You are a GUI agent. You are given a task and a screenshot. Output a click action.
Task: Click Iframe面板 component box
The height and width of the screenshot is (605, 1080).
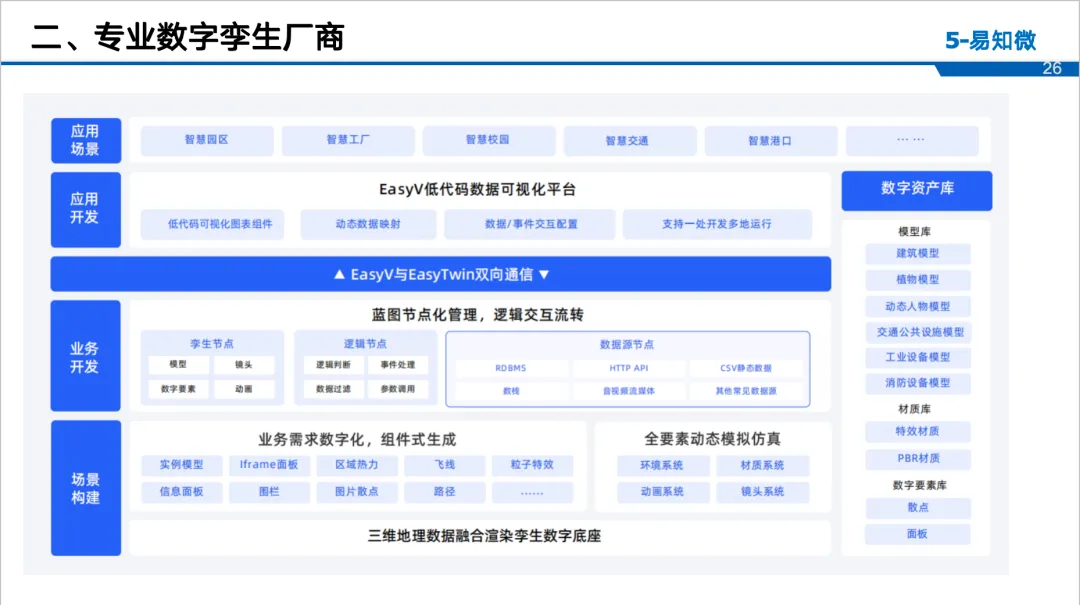point(269,465)
